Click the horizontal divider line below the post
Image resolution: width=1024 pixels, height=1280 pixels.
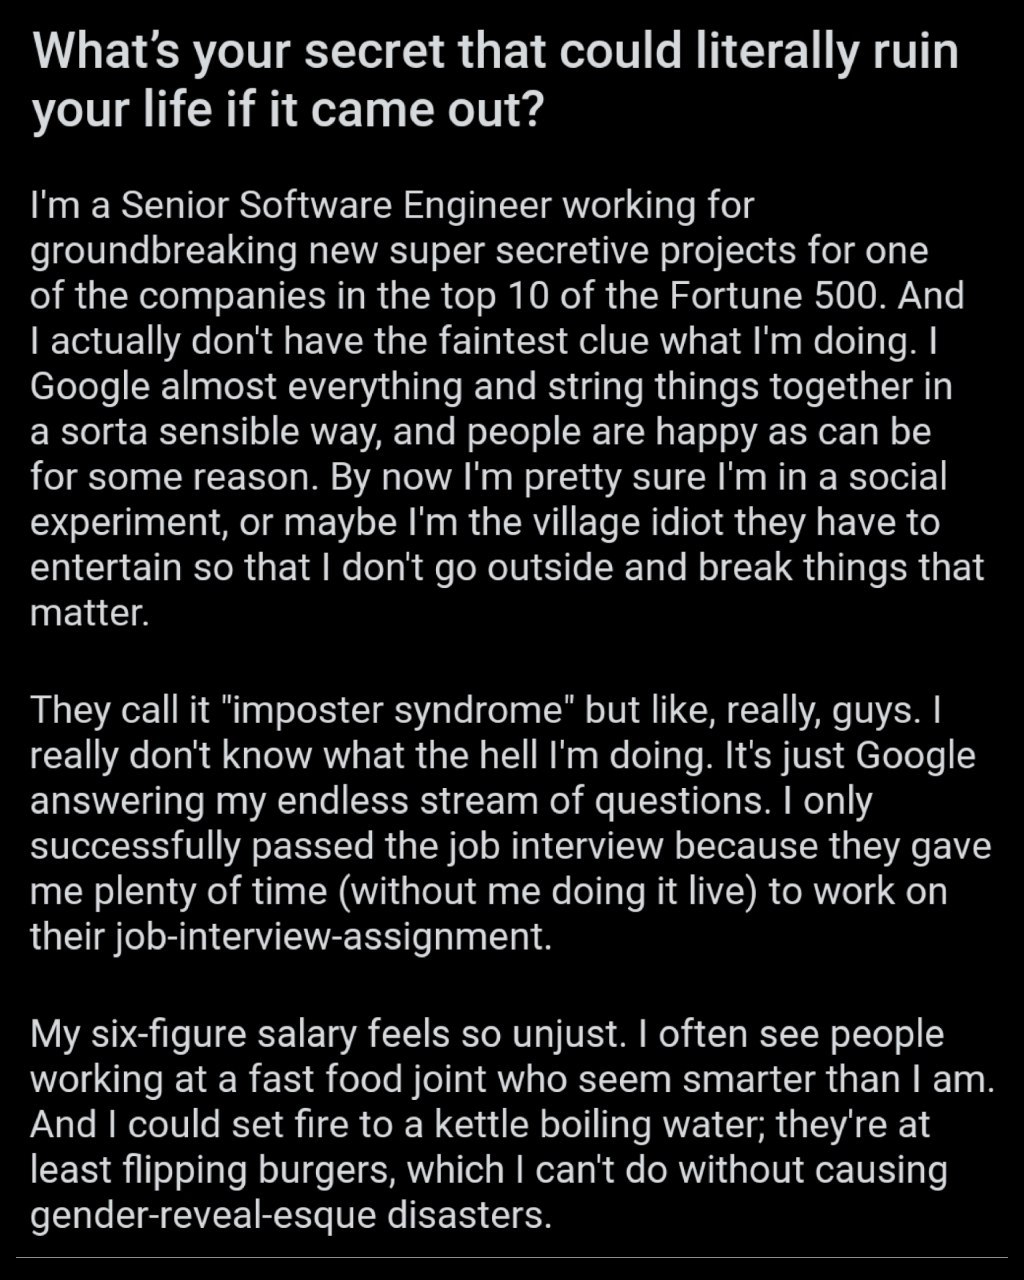pyautogui.click(x=511, y=1257)
